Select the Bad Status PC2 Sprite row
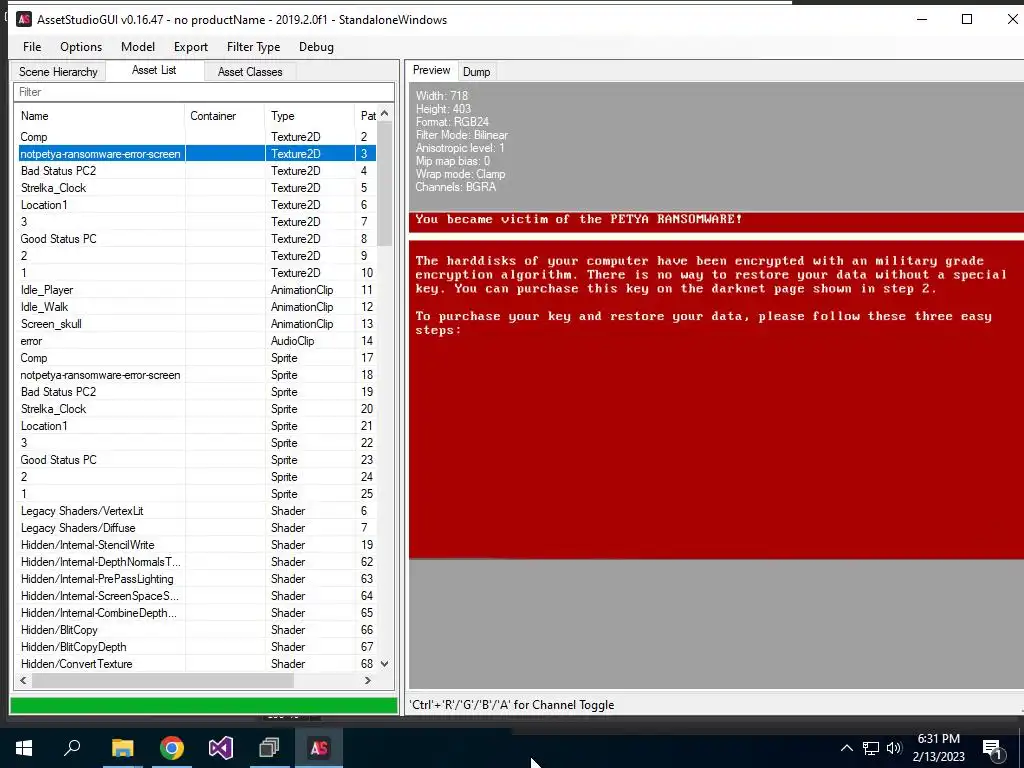Viewport: 1024px width, 768px height. click(x=196, y=392)
